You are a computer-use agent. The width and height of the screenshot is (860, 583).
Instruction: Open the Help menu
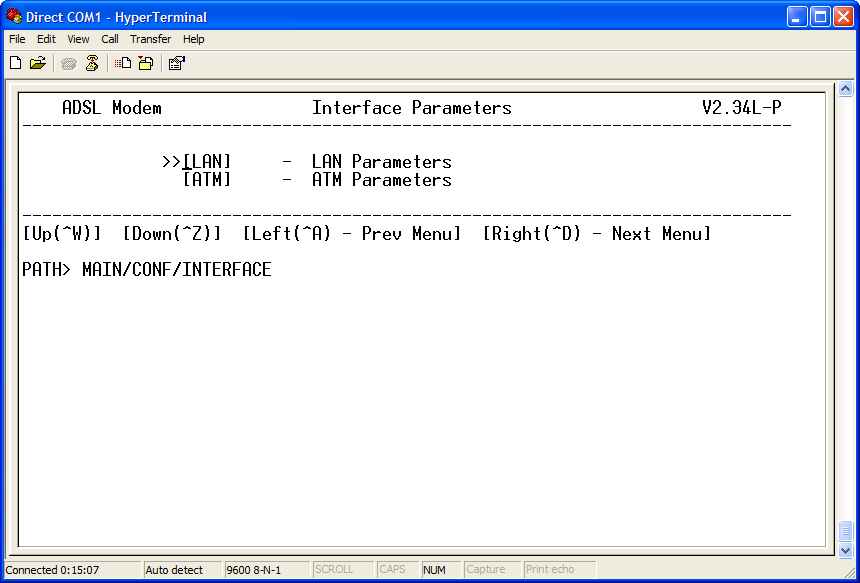coord(194,39)
